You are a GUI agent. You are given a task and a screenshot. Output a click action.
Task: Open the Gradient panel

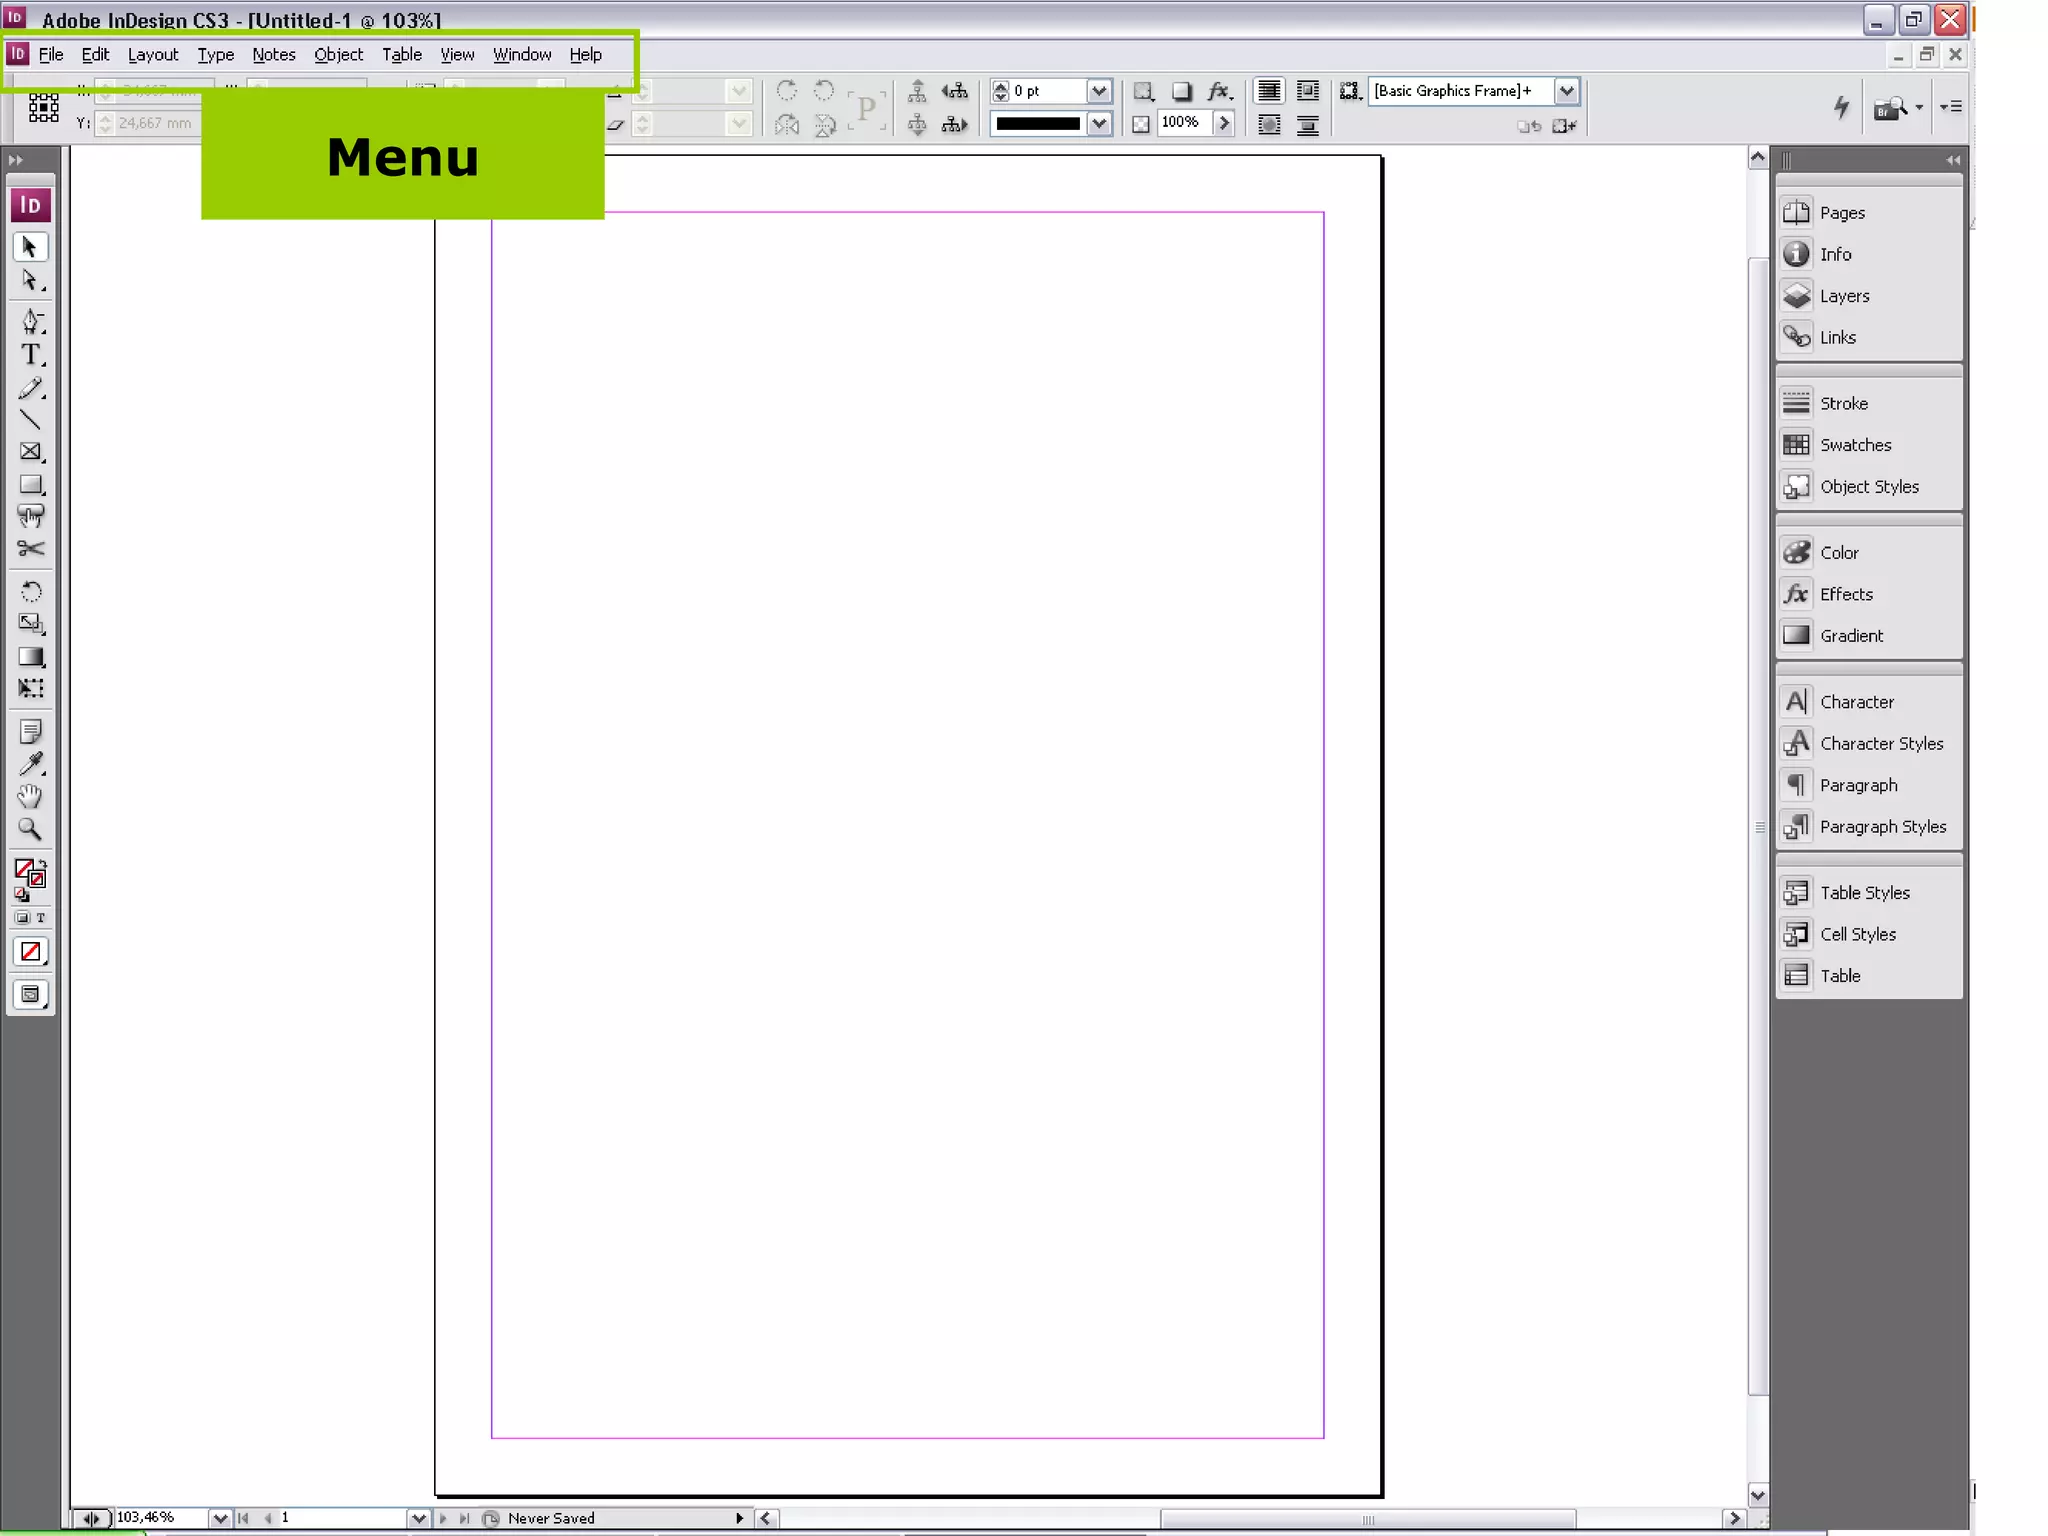1868,635
